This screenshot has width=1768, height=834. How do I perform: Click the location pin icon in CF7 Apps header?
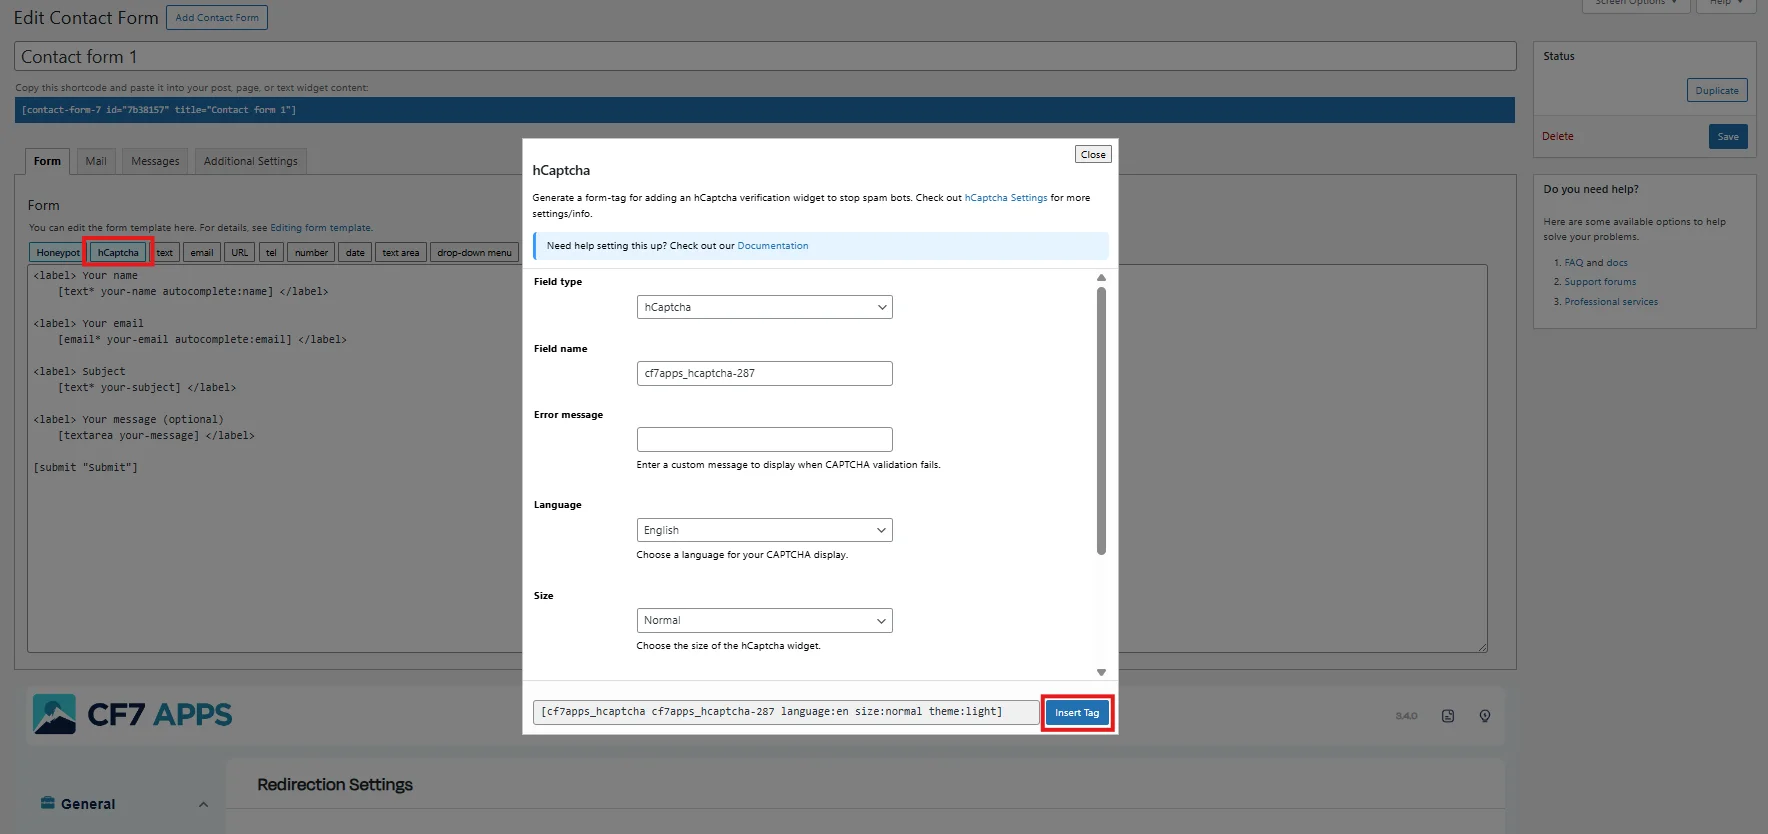(x=1485, y=716)
